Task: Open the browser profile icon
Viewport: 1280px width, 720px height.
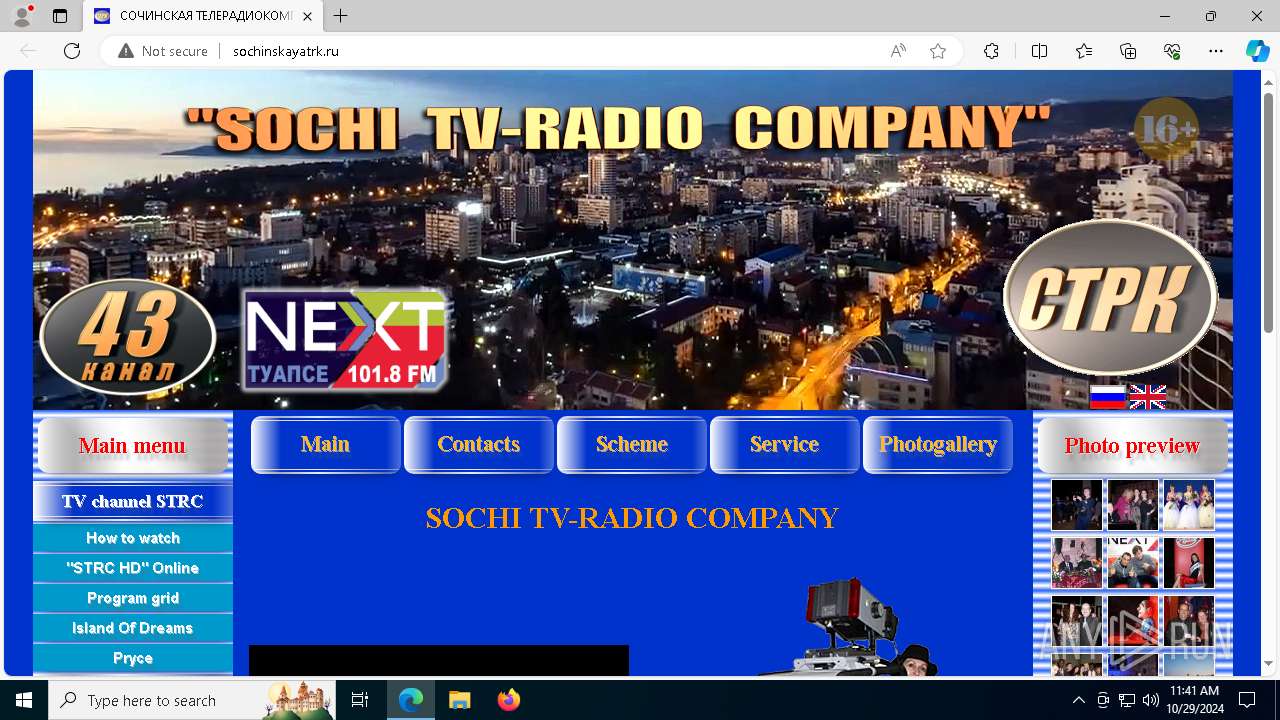Action: (22, 16)
